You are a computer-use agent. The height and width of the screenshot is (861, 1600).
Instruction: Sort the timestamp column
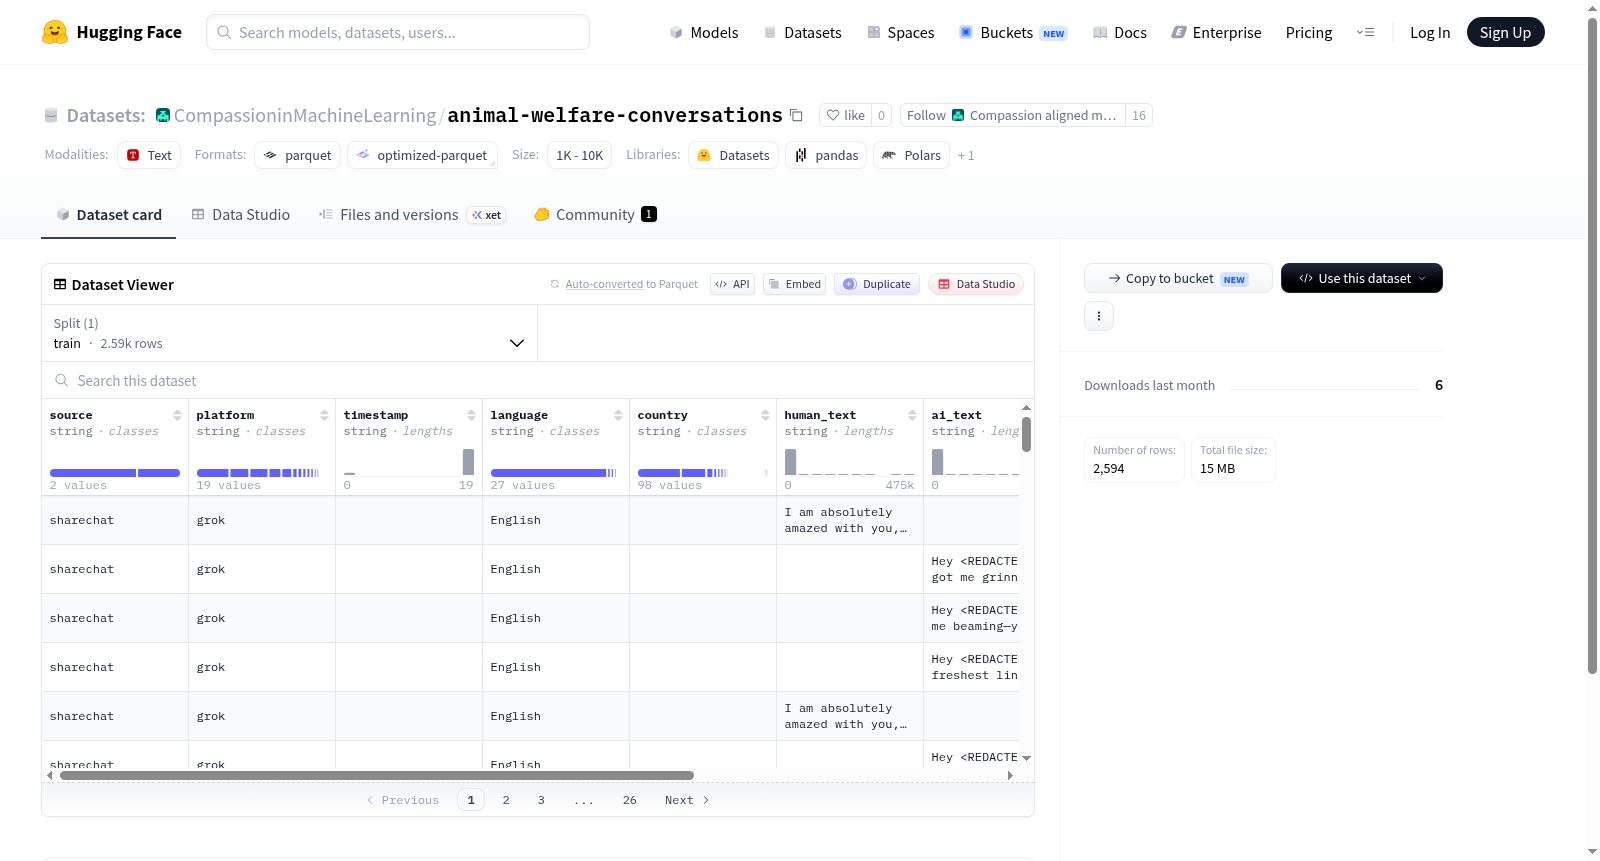point(471,415)
